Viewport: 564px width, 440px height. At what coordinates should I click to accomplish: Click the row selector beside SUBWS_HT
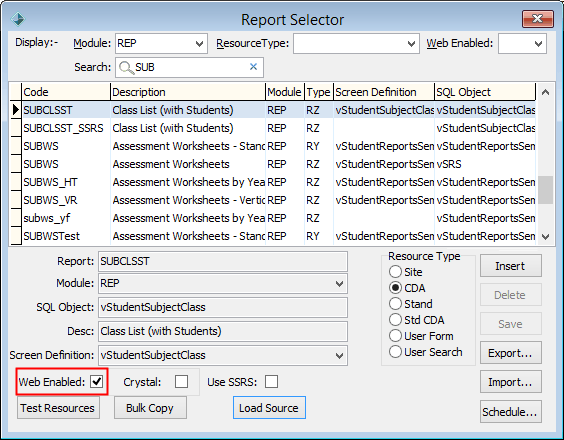coord(15,182)
